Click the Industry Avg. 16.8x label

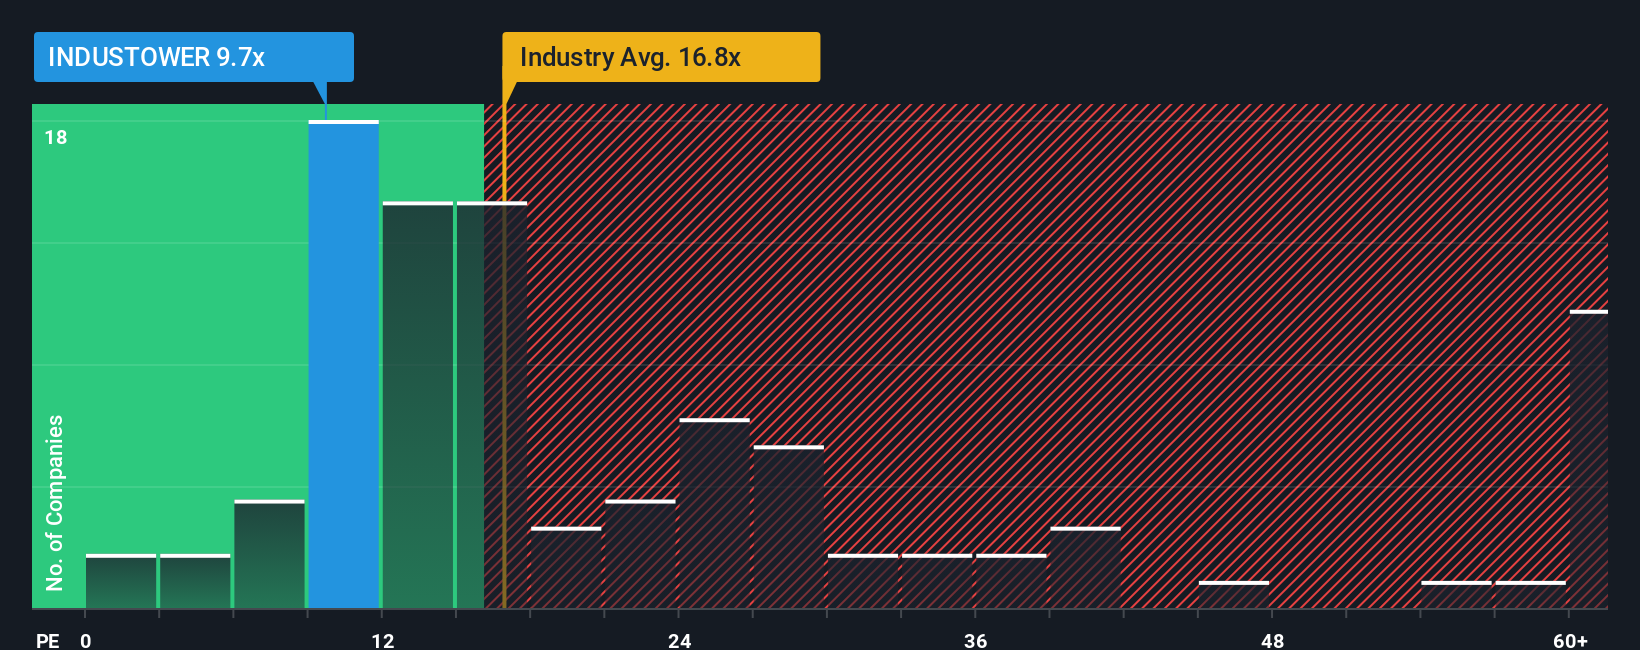point(661,57)
